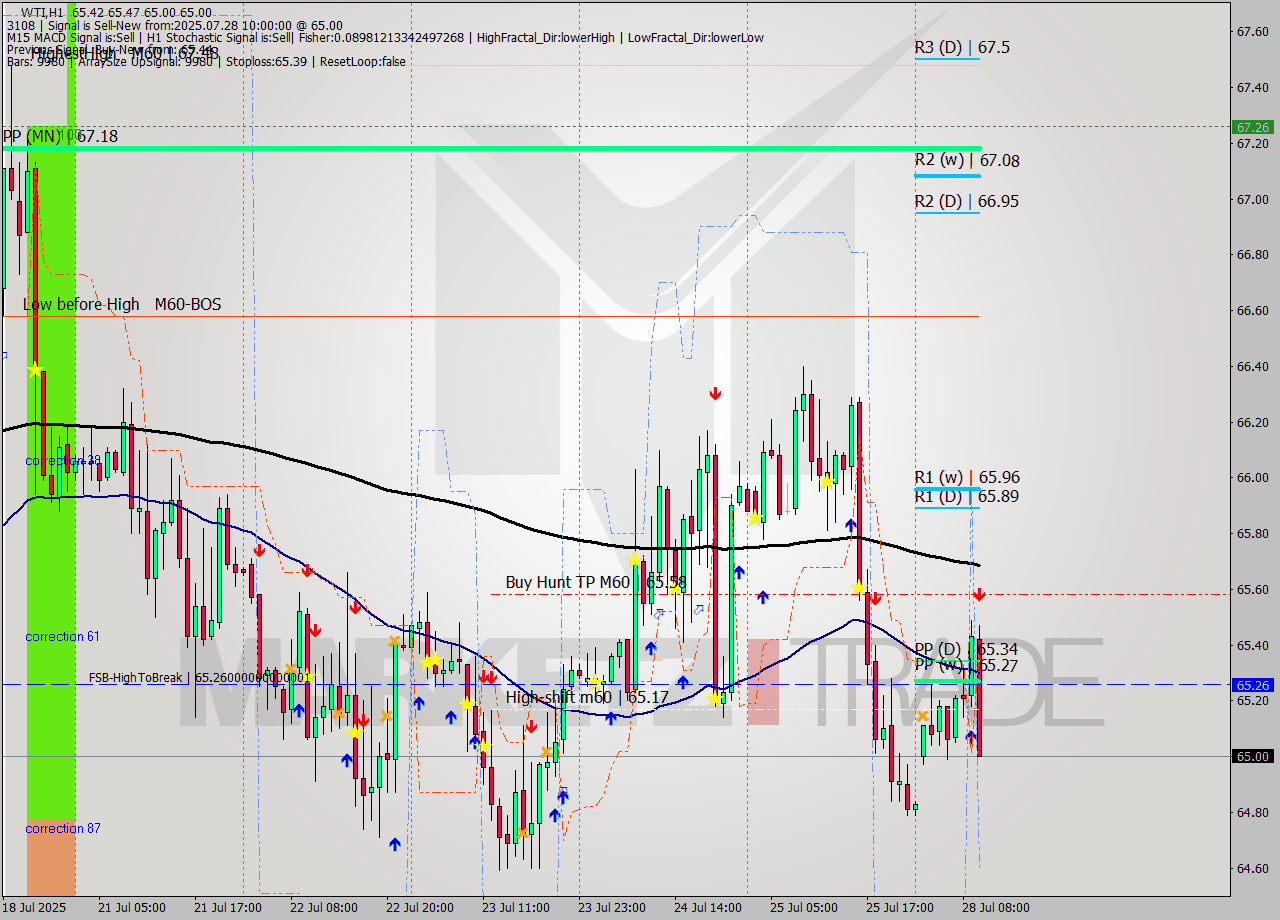1280x920 pixels.
Task: Click the WTI,H1 chart title text
Action: click(30, 8)
